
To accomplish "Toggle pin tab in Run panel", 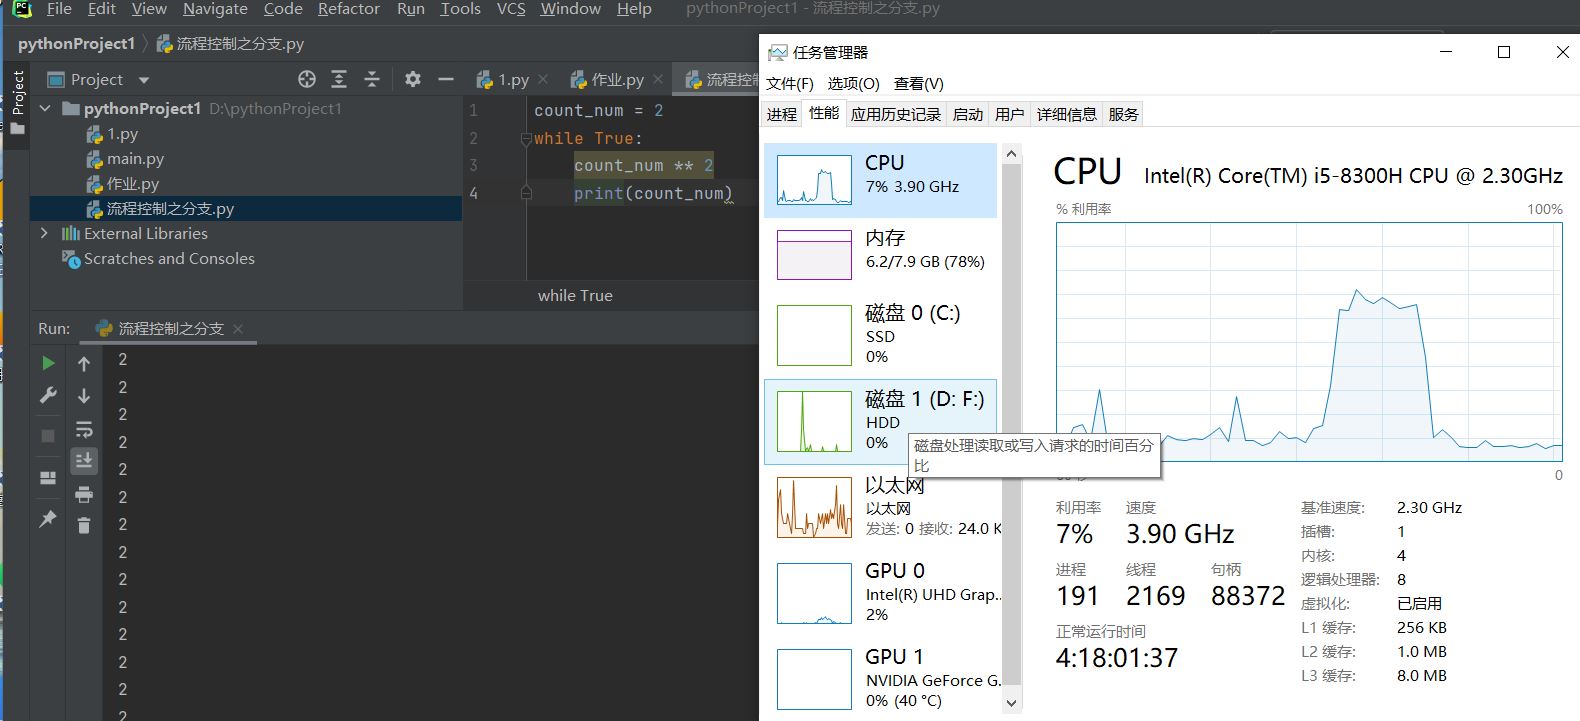I will pos(48,519).
